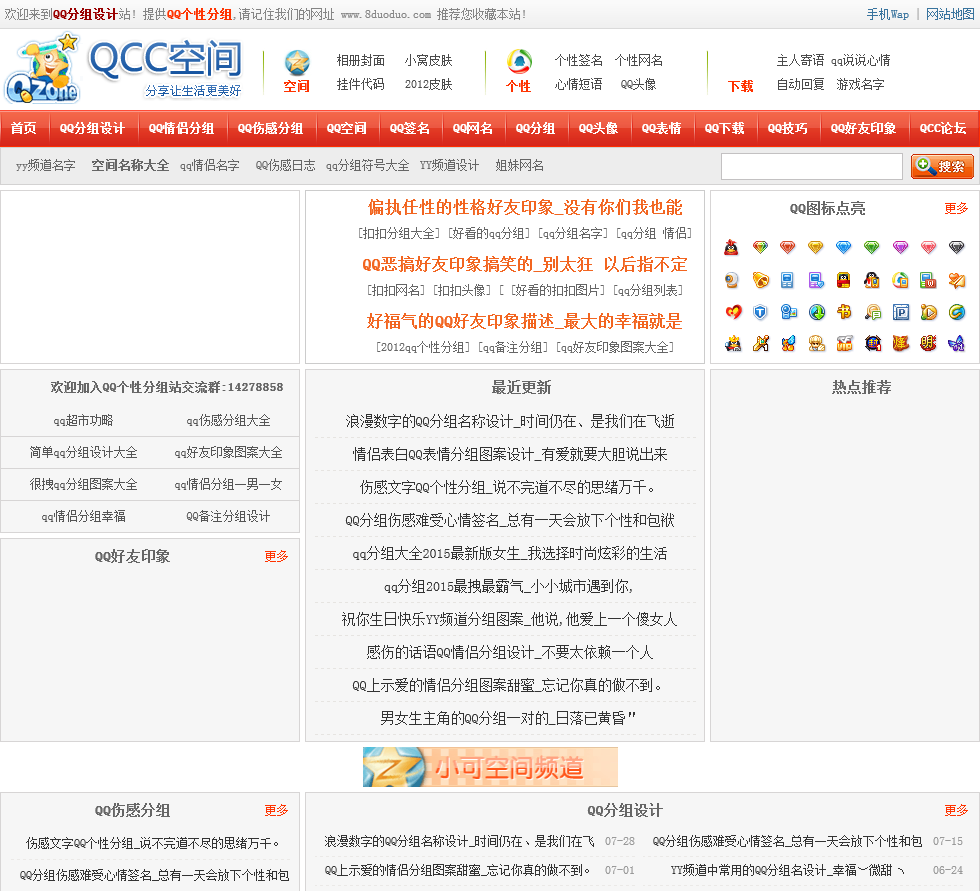Open the 网站地图 link

tap(950, 14)
